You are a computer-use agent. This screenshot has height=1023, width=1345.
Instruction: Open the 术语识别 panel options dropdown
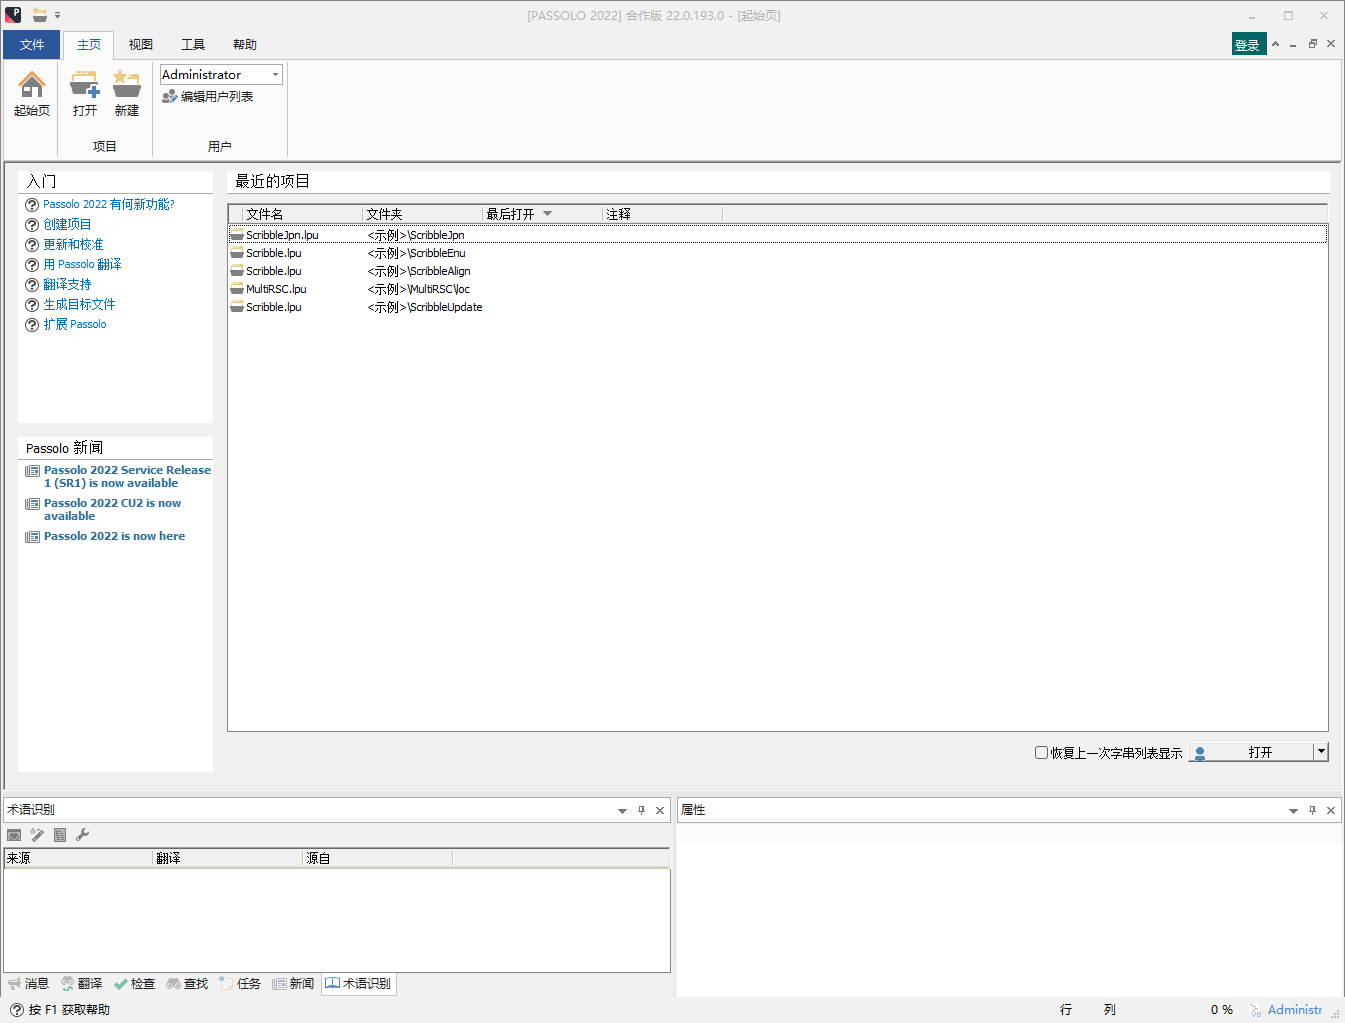(x=622, y=811)
